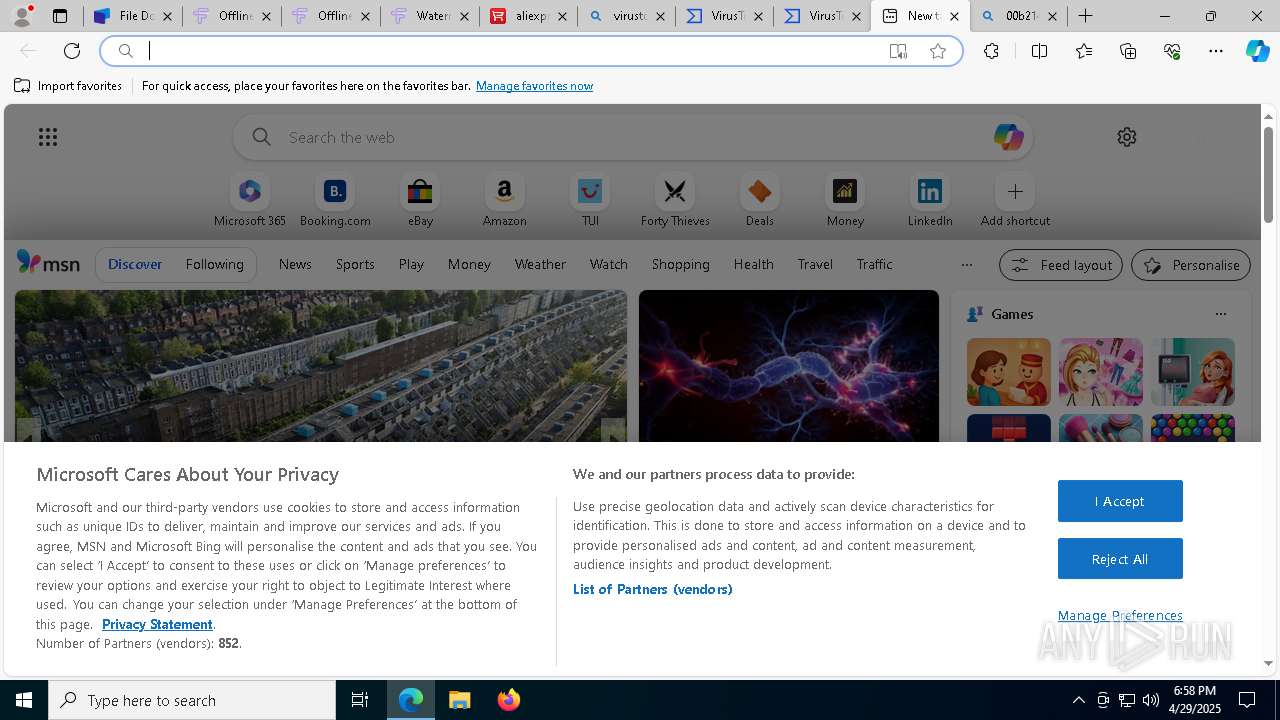Open Booking.com shortcut

(335, 201)
